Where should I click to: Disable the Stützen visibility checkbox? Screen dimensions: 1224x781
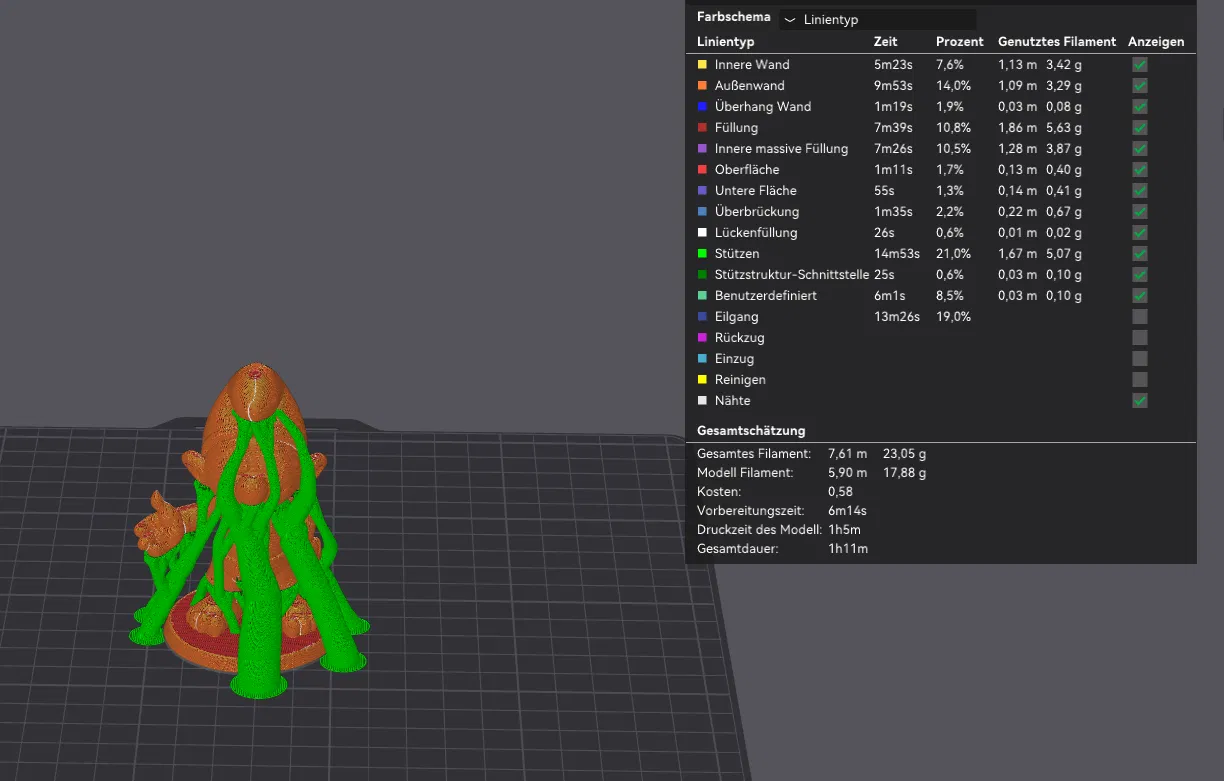(x=1139, y=254)
